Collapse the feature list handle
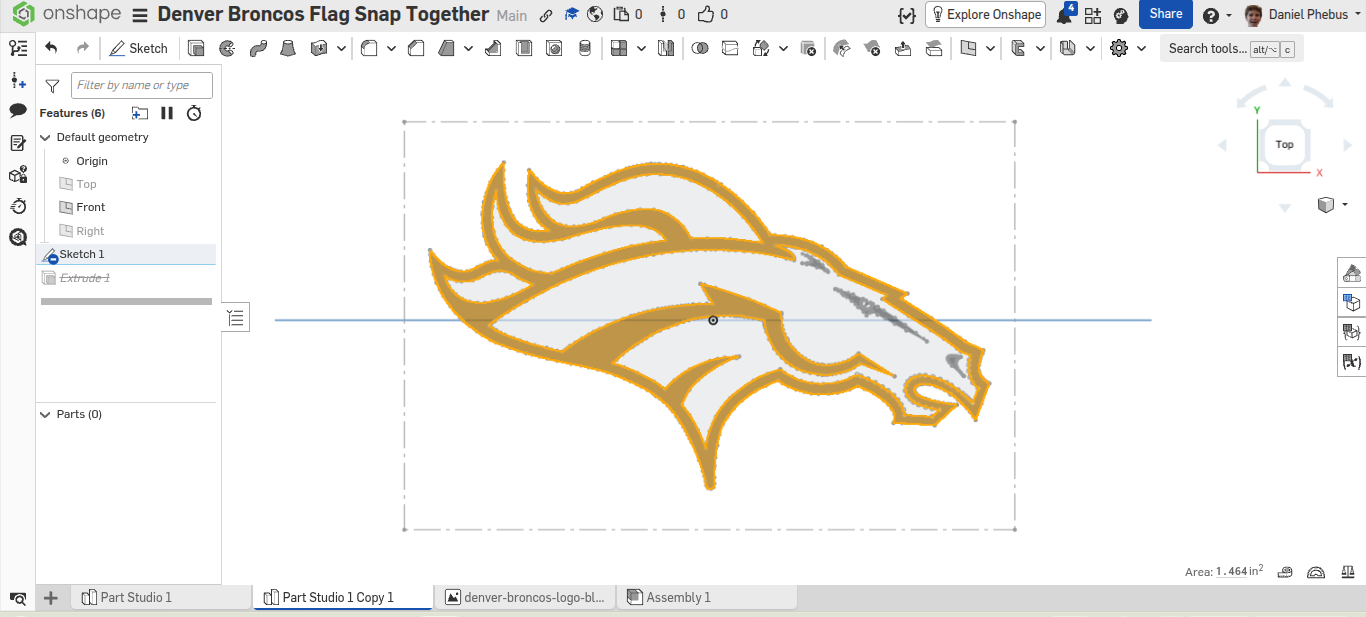Viewport: 1366px width, 617px height. 235,318
